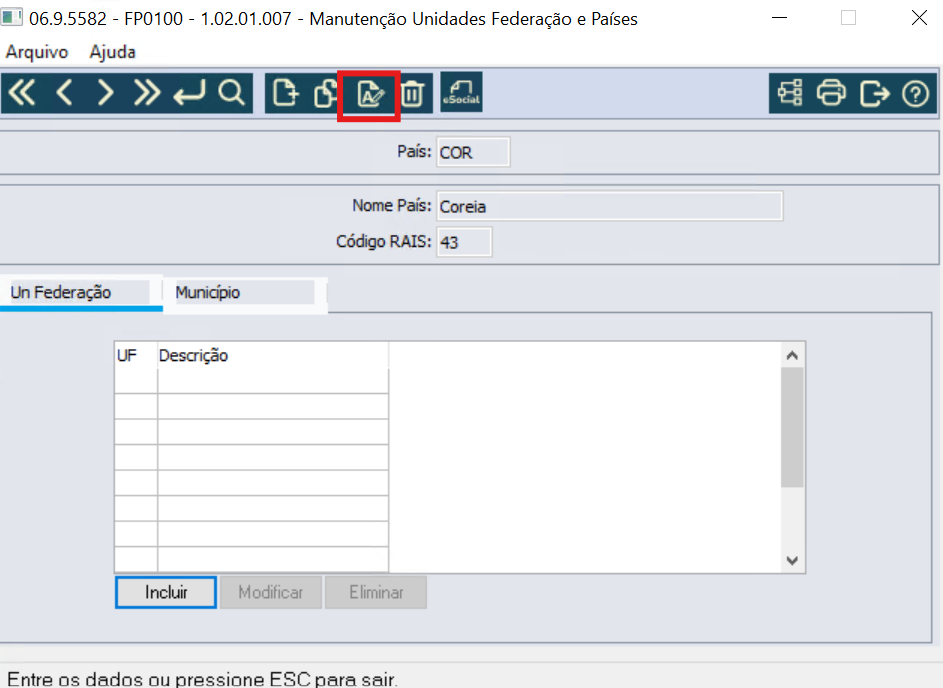The height and width of the screenshot is (688, 943).
Task: Create a new record with the add-document icon
Action: coord(285,93)
